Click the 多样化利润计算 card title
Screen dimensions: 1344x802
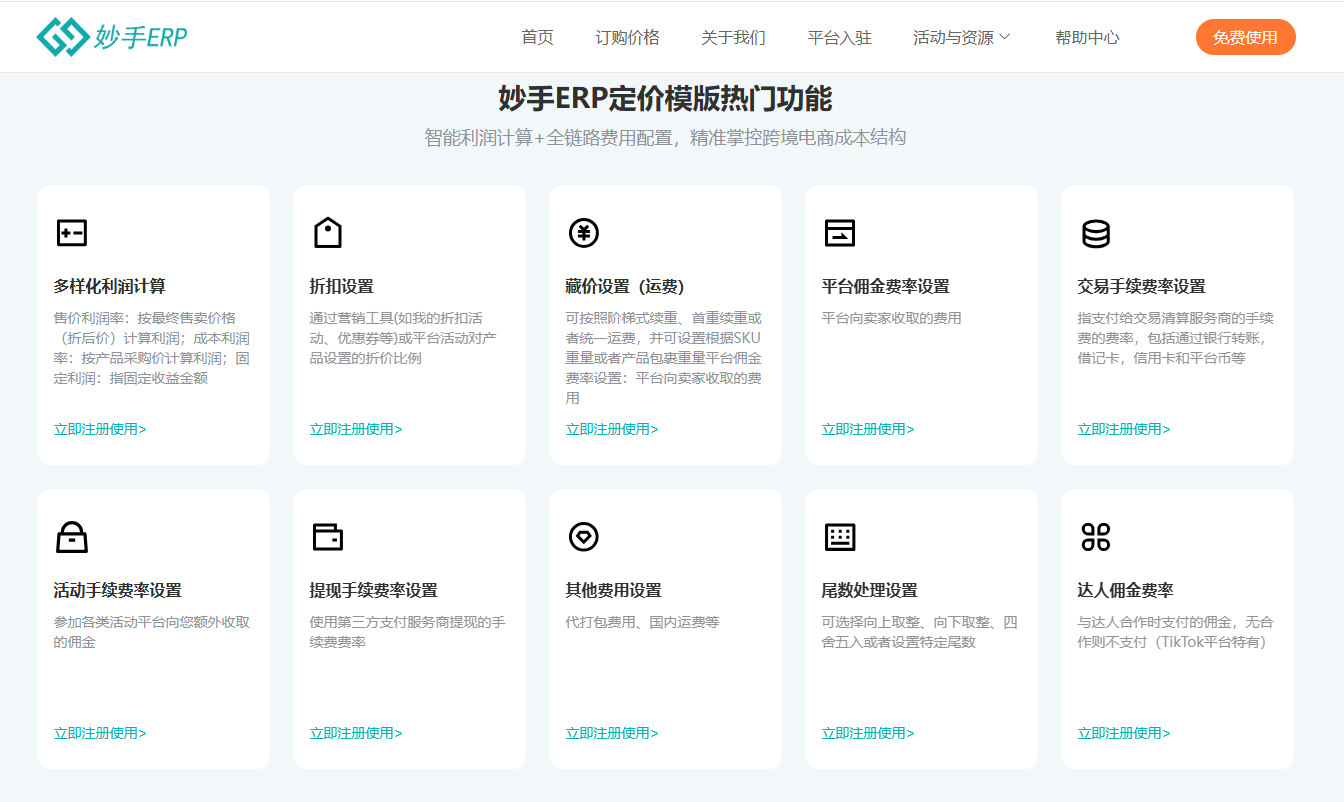pyautogui.click(x=110, y=286)
